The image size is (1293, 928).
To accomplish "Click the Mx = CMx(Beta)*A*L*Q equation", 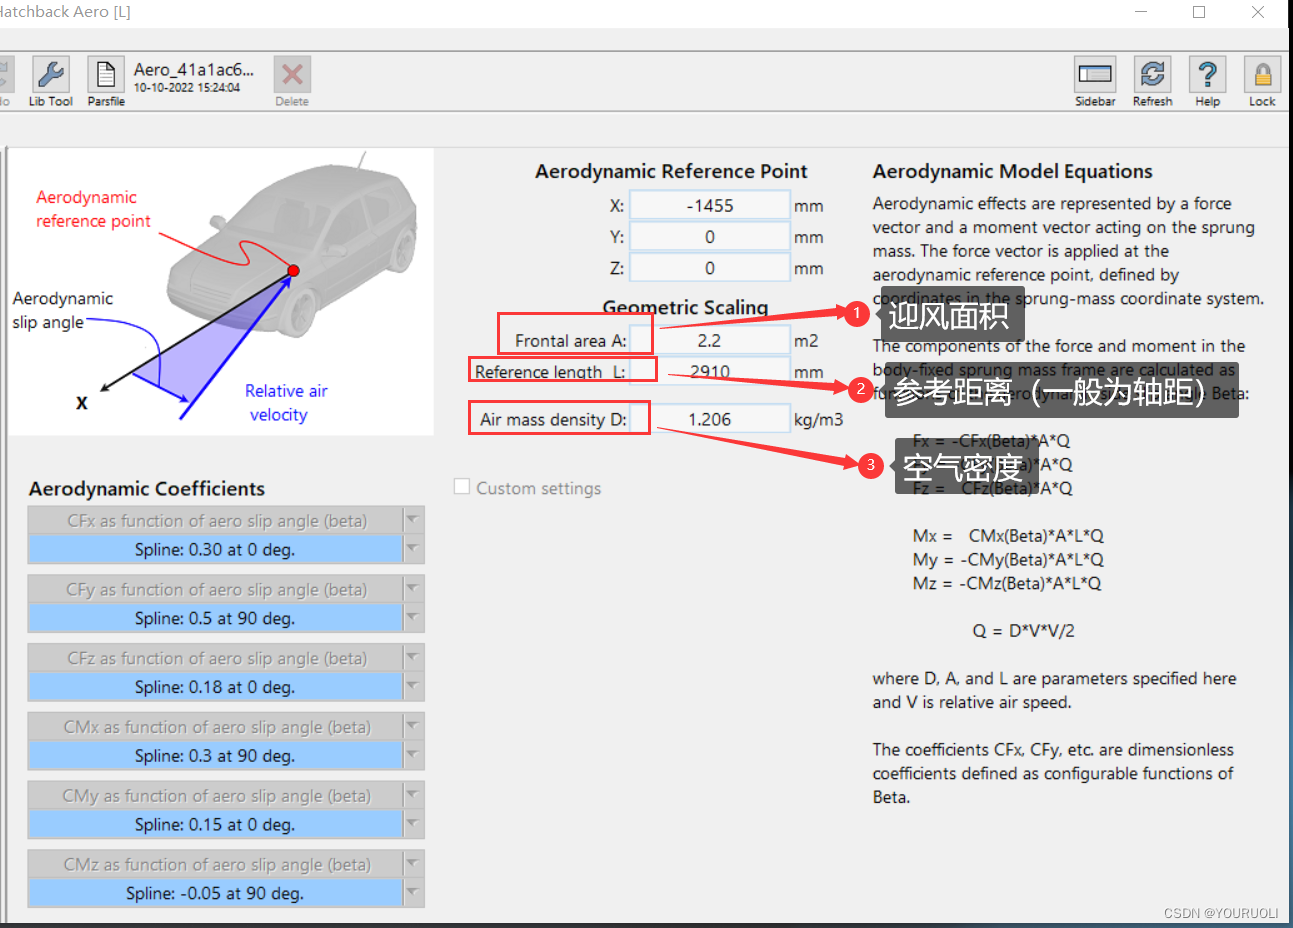I will 1008,536.
